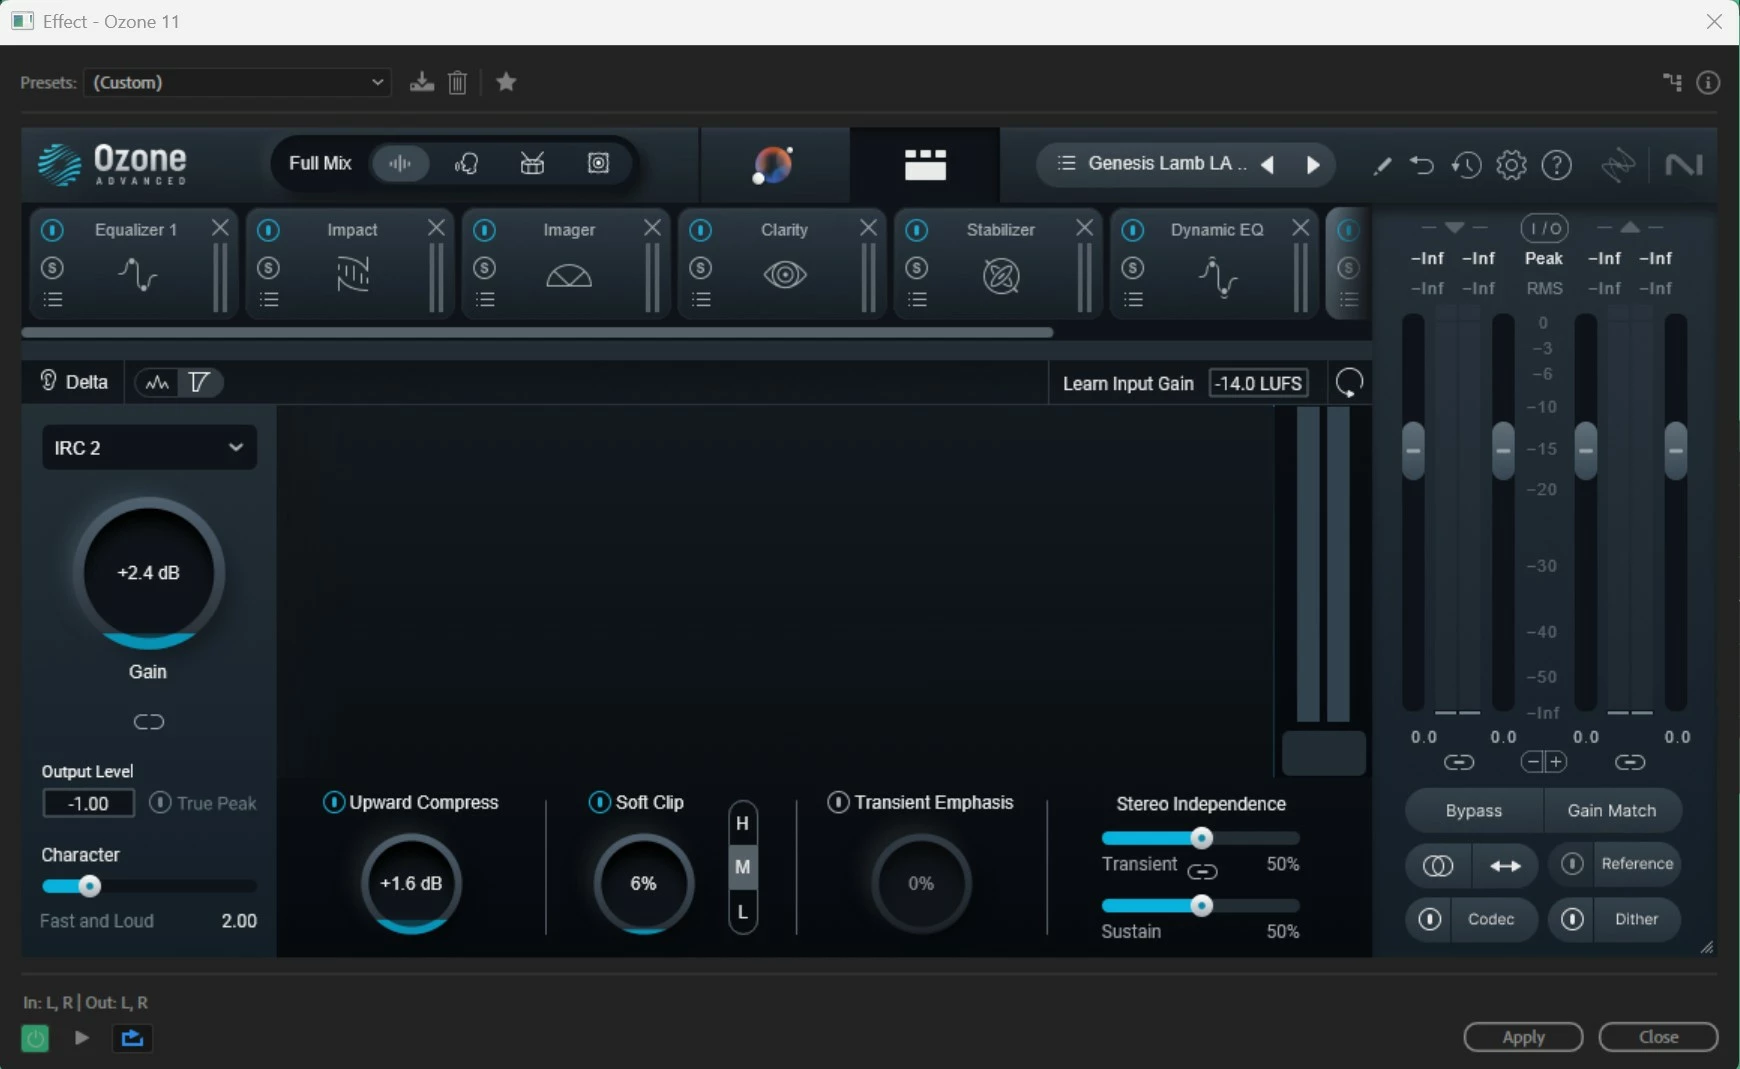Reset Learn Input Gain with circular arrow icon
Image resolution: width=1740 pixels, height=1069 pixels.
(x=1349, y=382)
